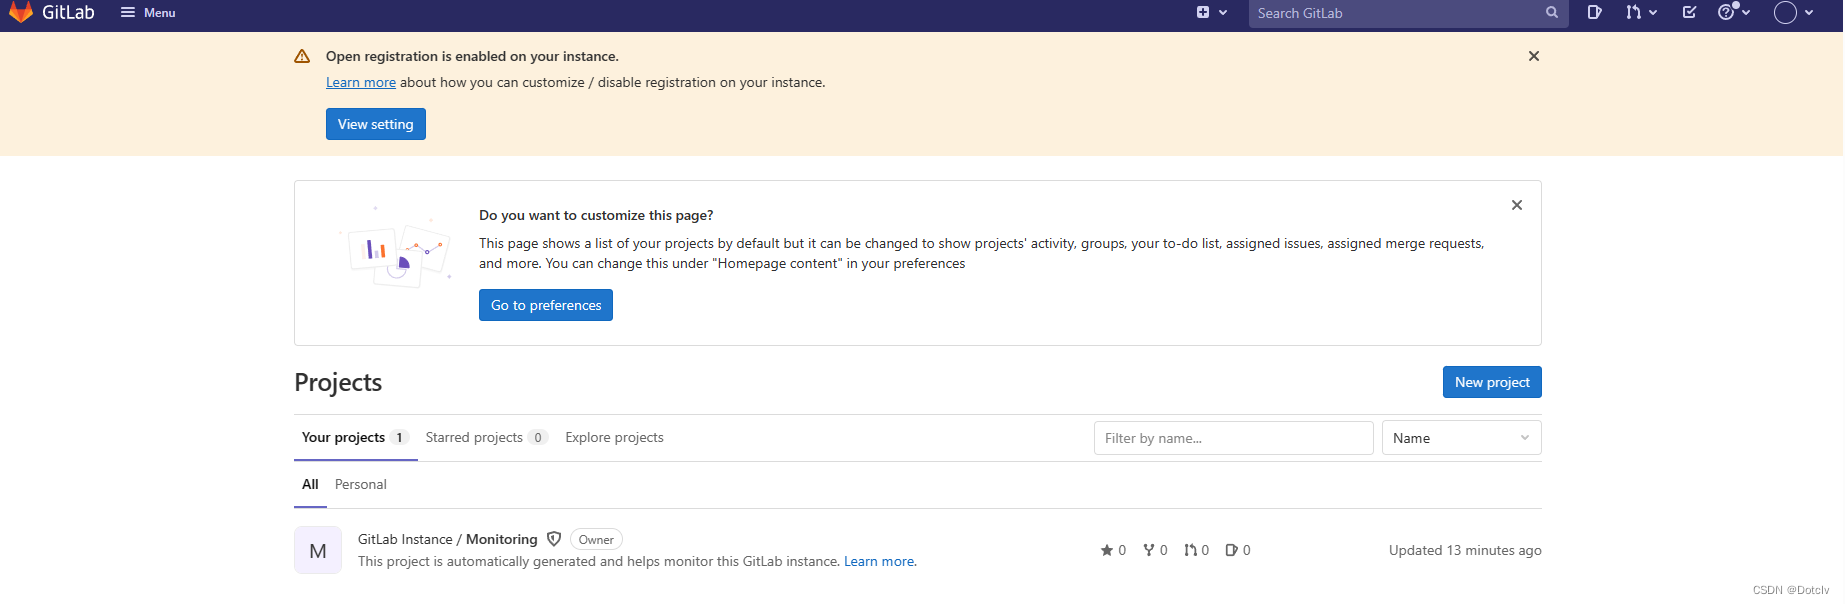Click the search magnifier icon
The width and height of the screenshot is (1845, 604).
pos(1552,13)
